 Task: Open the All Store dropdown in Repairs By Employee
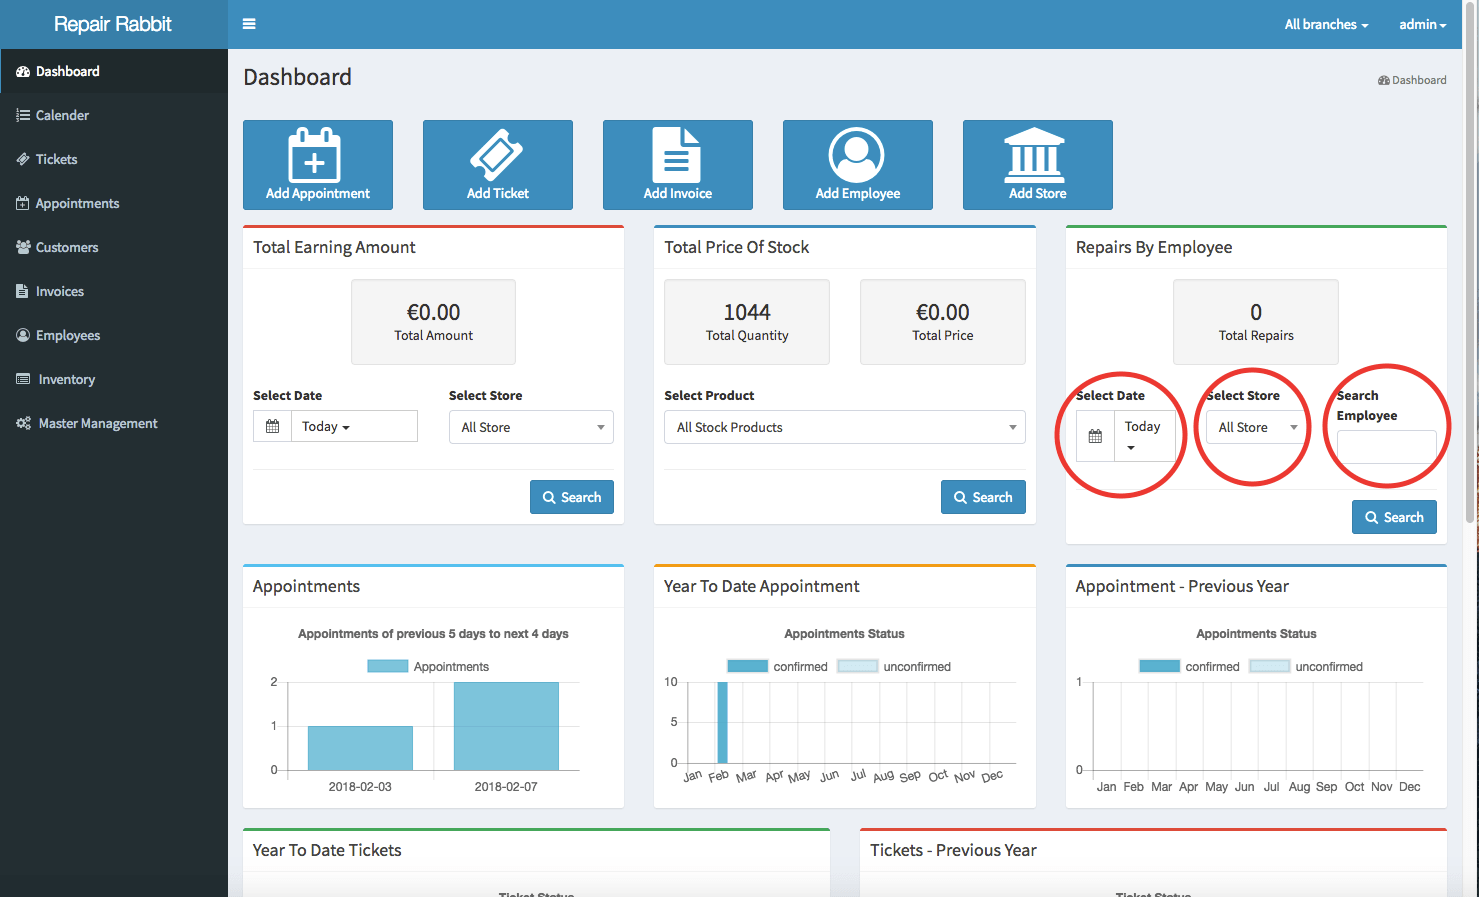[1257, 427]
